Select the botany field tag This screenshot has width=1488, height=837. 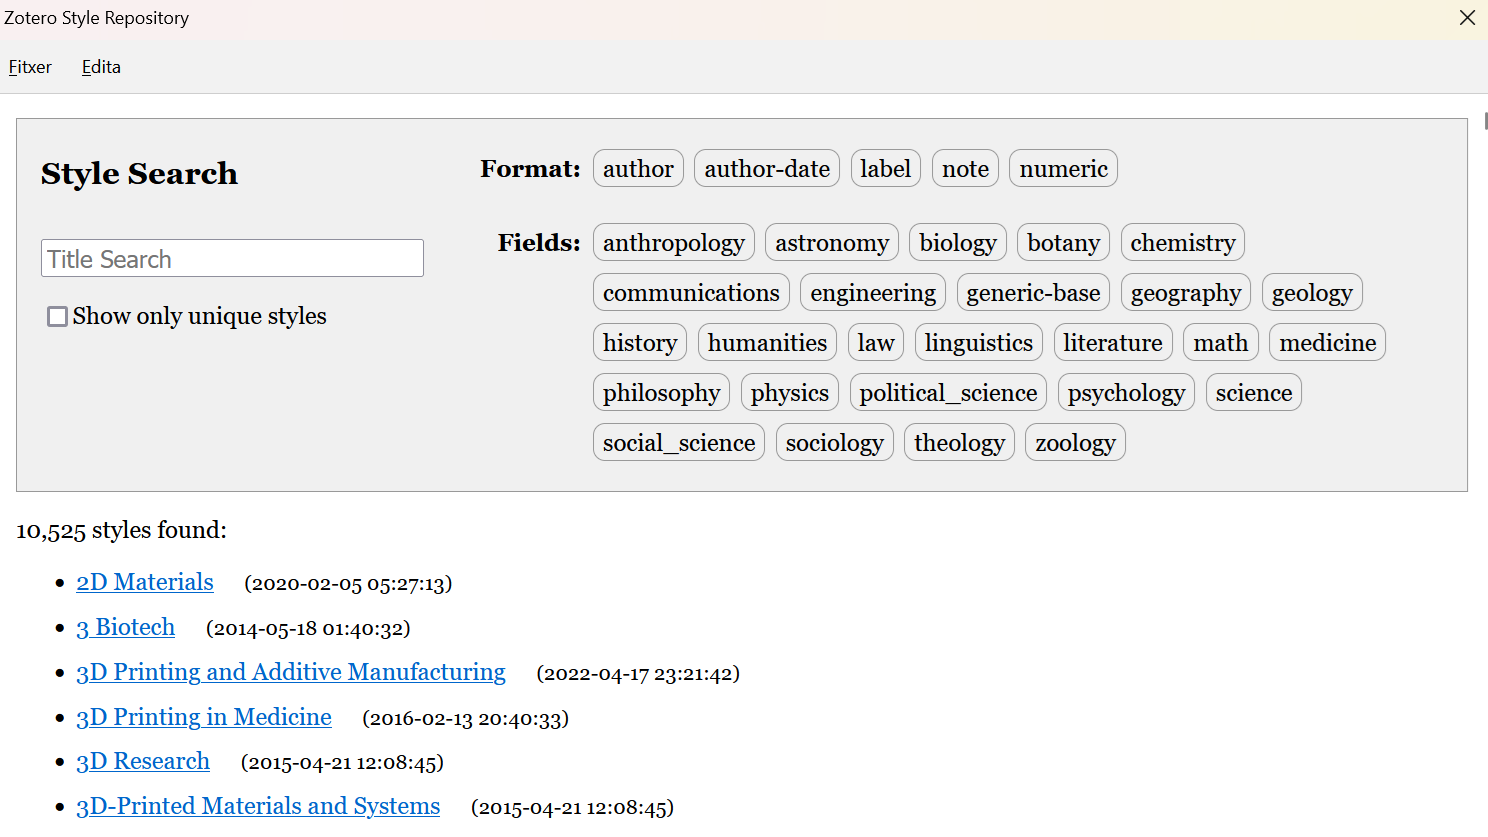1063,243
